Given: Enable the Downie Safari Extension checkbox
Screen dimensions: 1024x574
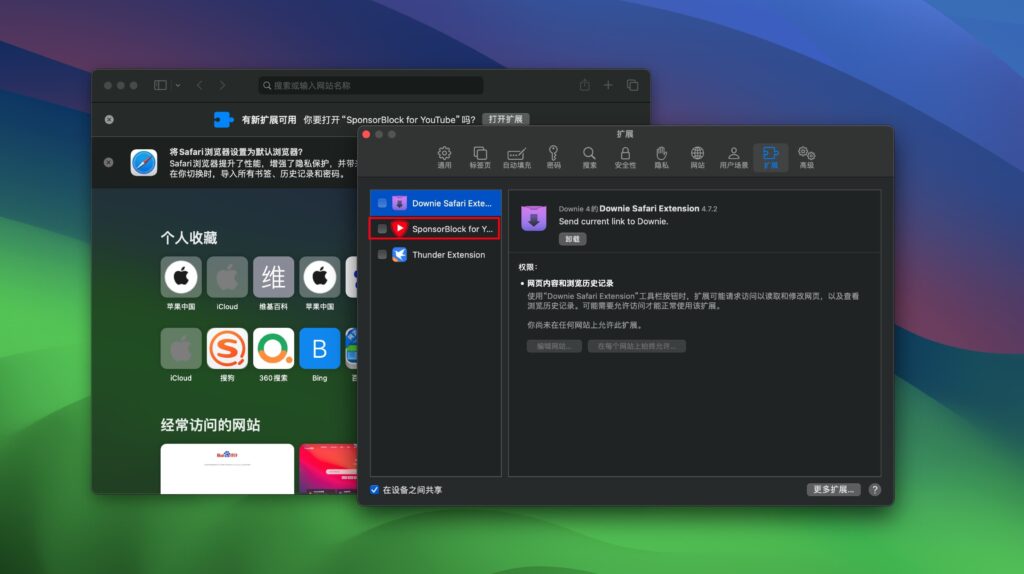Looking at the screenshot, I should tap(382, 203).
